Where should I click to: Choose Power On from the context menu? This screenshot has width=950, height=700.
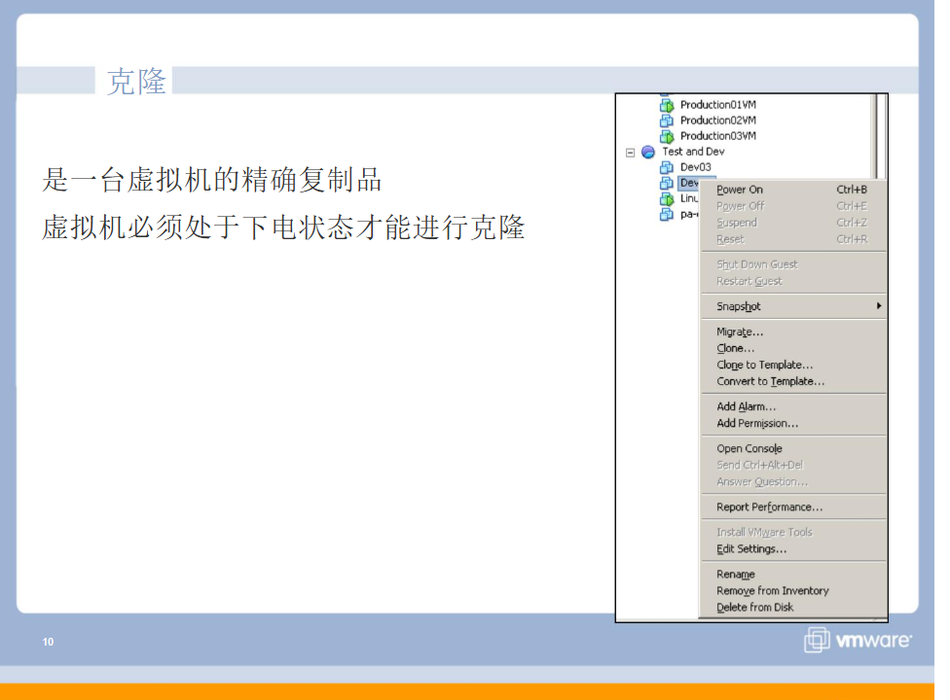(740, 190)
